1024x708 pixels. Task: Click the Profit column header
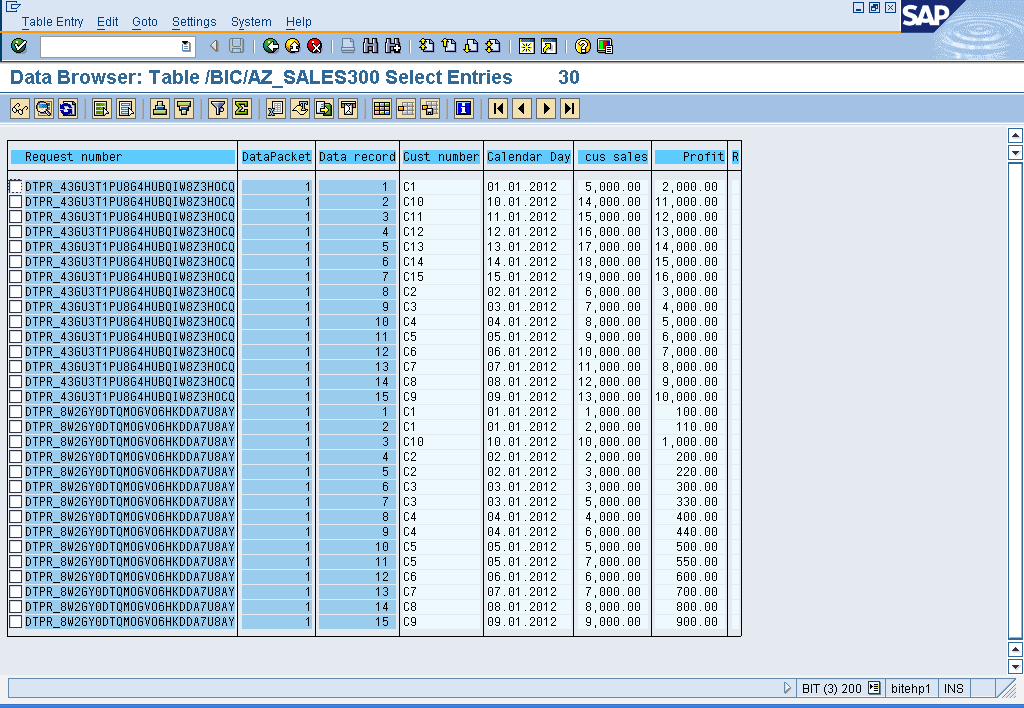click(x=690, y=157)
